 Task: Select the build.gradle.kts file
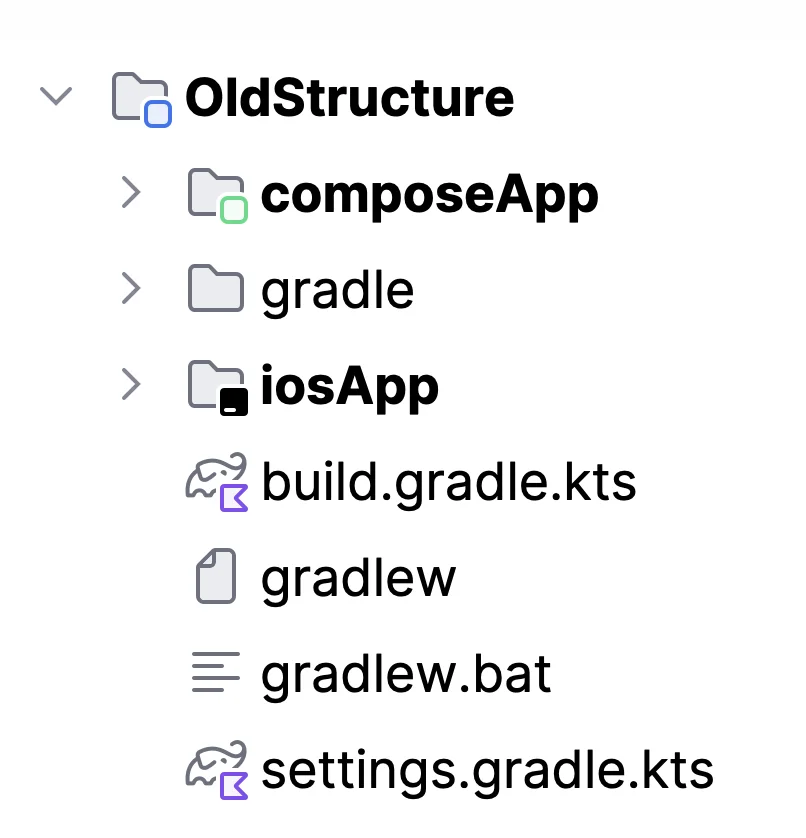[x=449, y=483]
